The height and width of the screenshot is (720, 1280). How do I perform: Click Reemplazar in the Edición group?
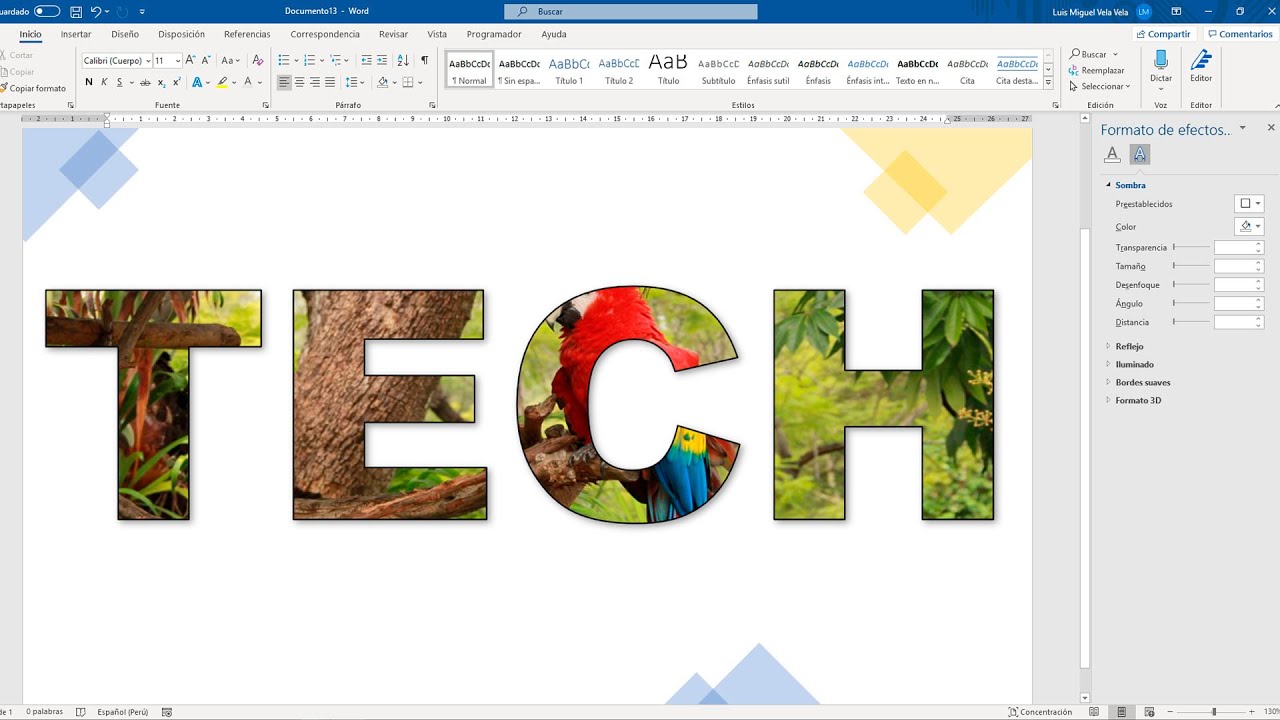pyautogui.click(x=1097, y=70)
